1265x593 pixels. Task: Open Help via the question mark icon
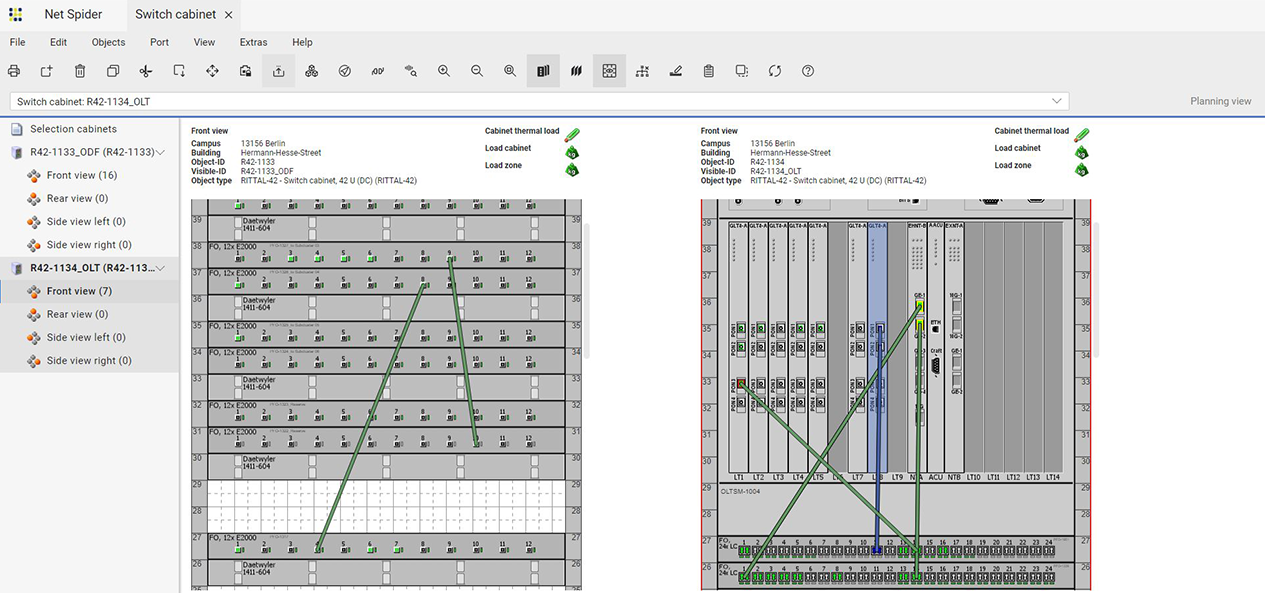point(808,71)
